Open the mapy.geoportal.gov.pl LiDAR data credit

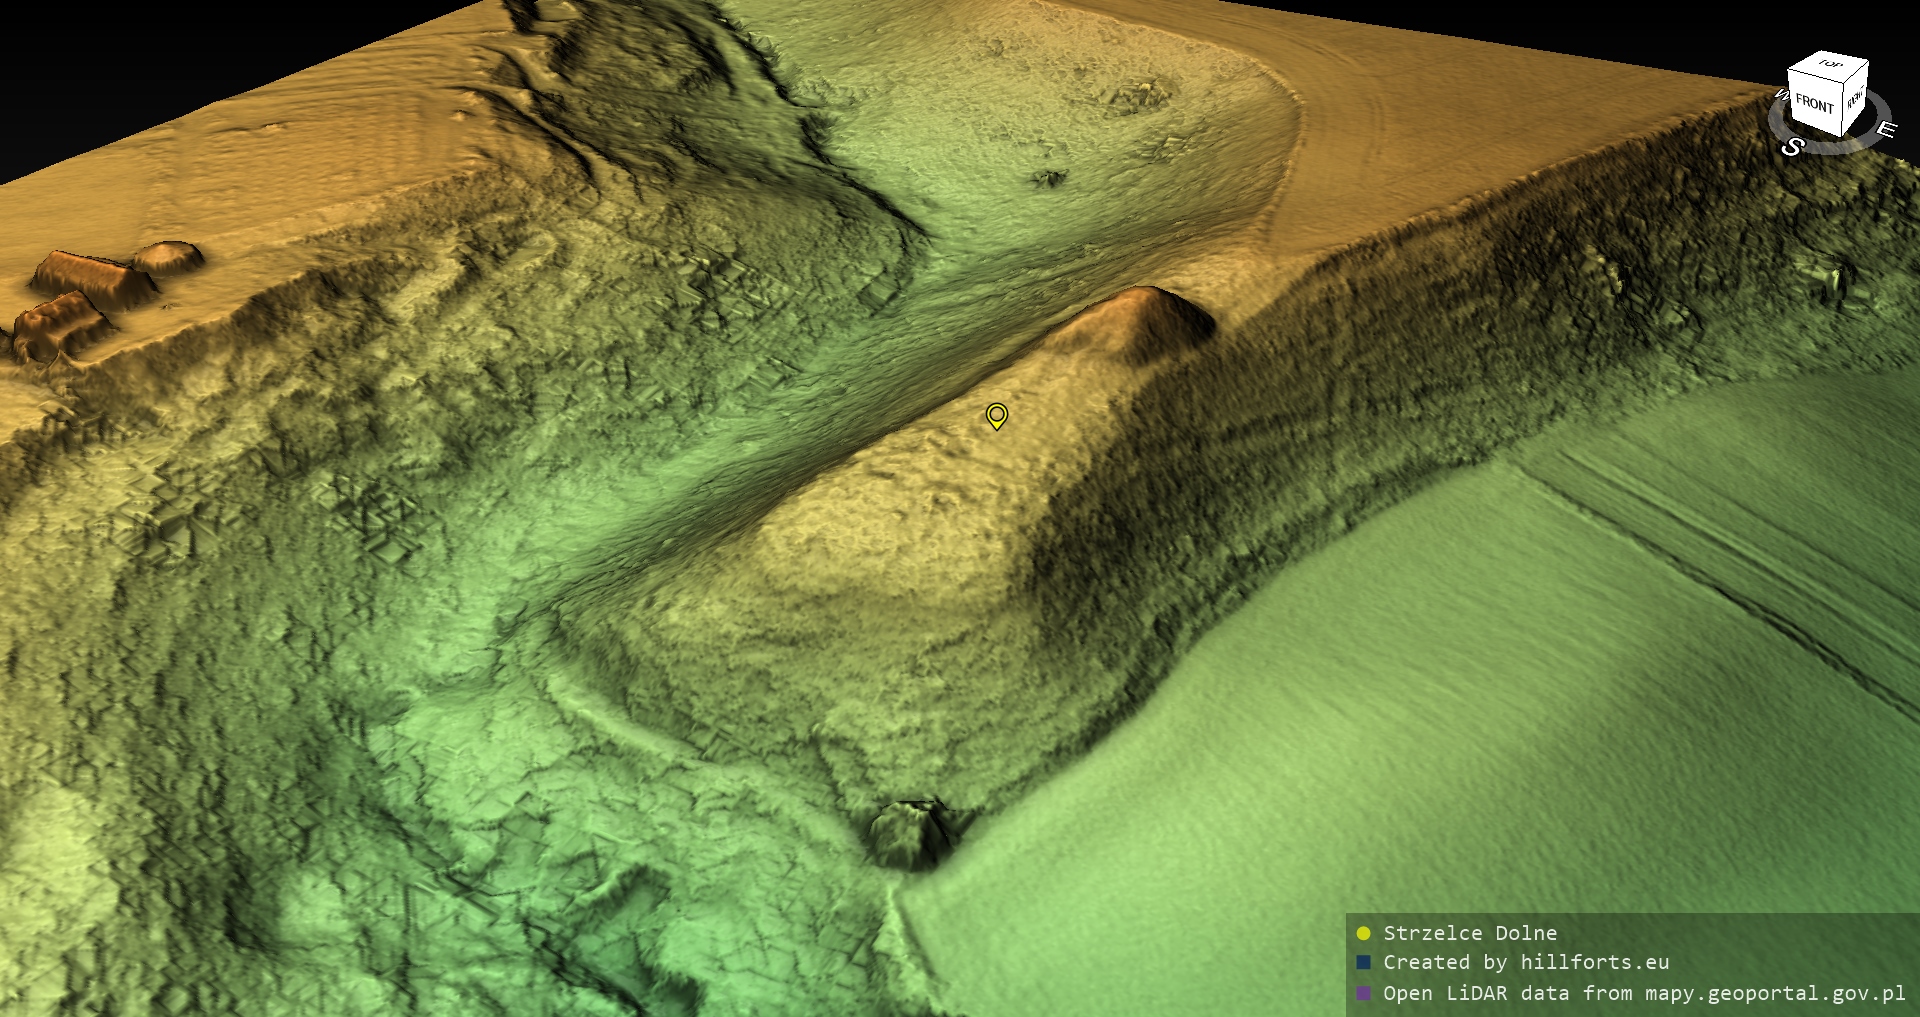(1644, 993)
